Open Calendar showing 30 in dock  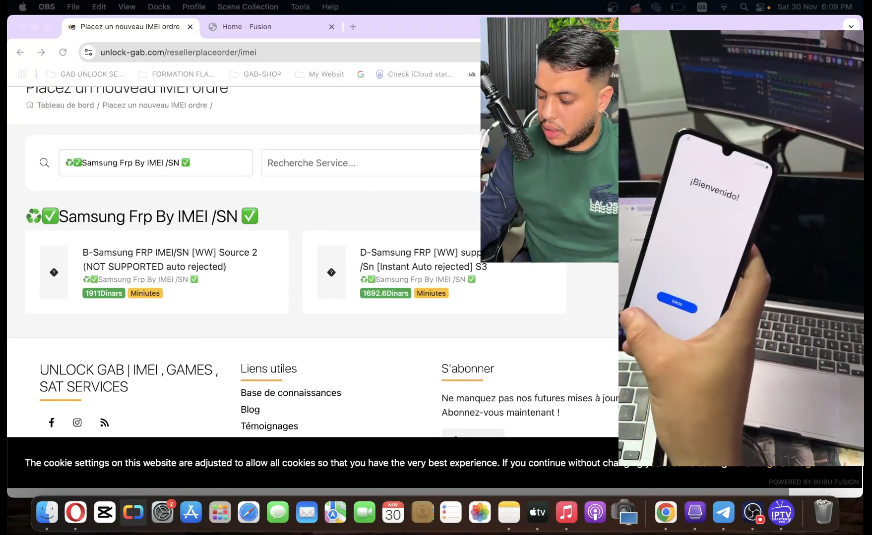pos(393,512)
